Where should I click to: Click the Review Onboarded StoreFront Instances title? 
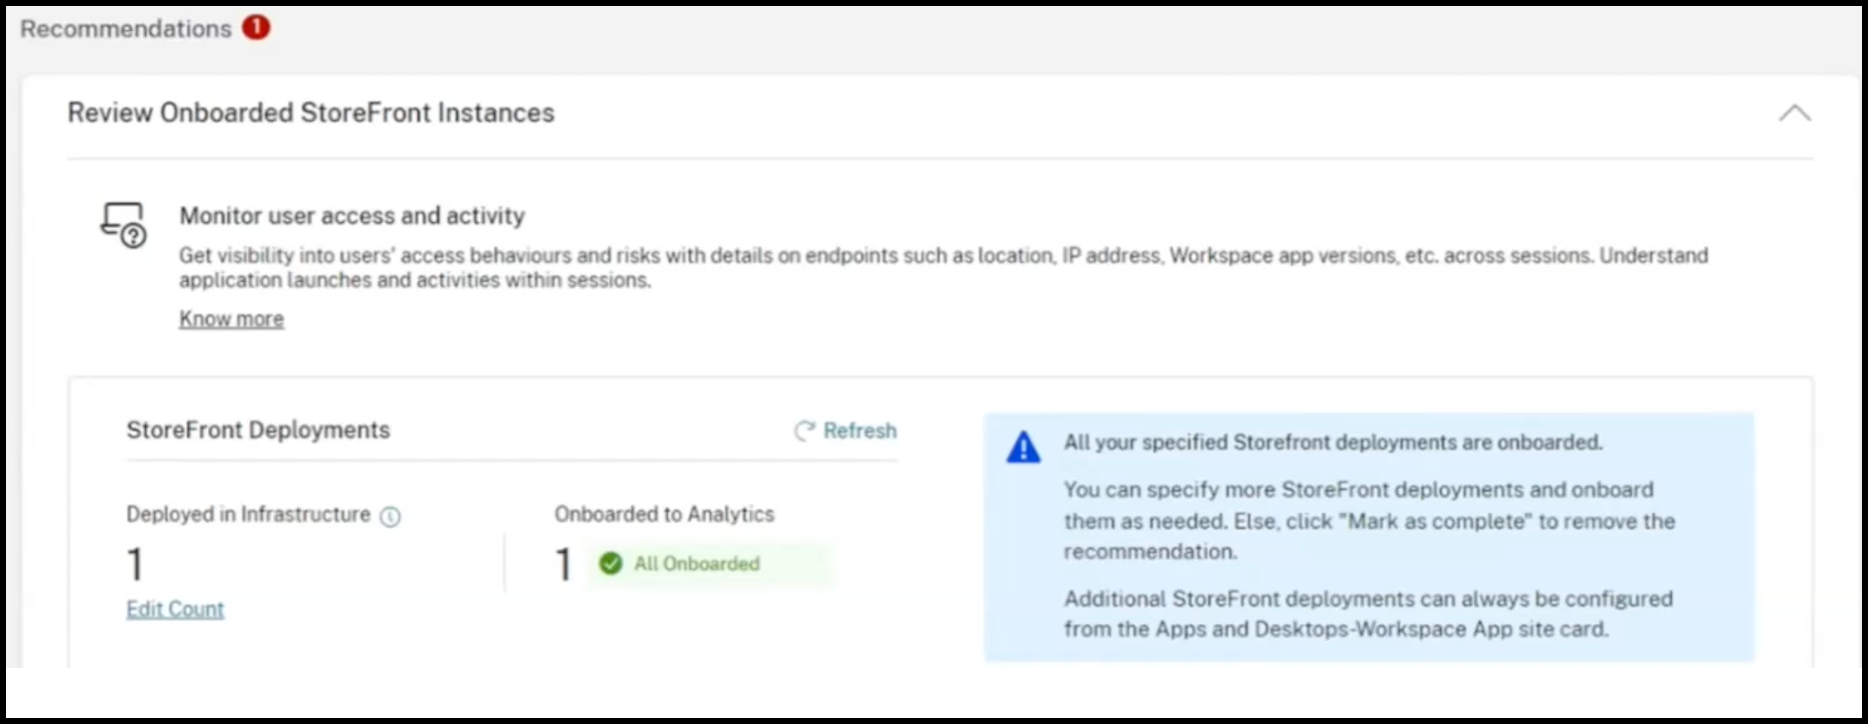pyautogui.click(x=311, y=113)
